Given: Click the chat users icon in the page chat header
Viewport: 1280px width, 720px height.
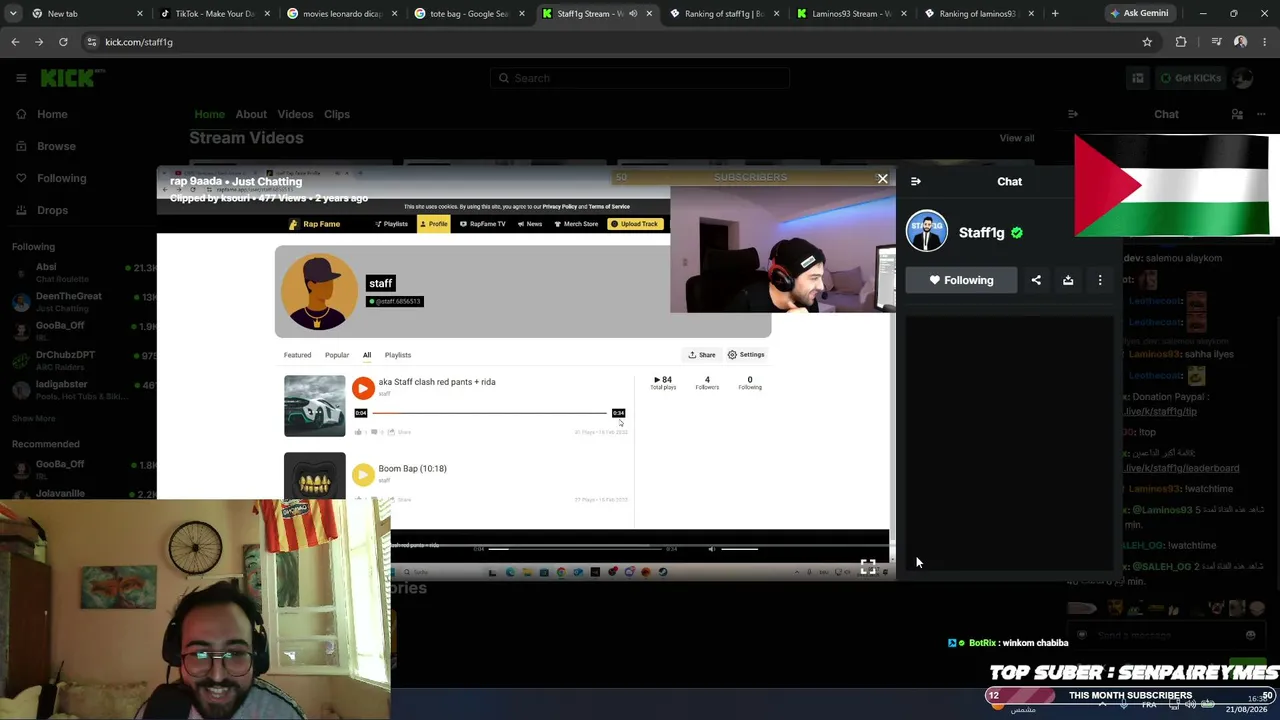Looking at the screenshot, I should (1237, 114).
